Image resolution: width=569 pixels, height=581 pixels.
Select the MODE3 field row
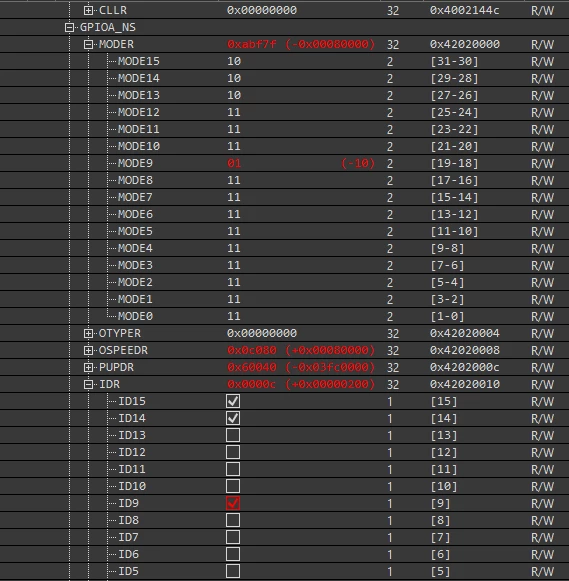284,265
